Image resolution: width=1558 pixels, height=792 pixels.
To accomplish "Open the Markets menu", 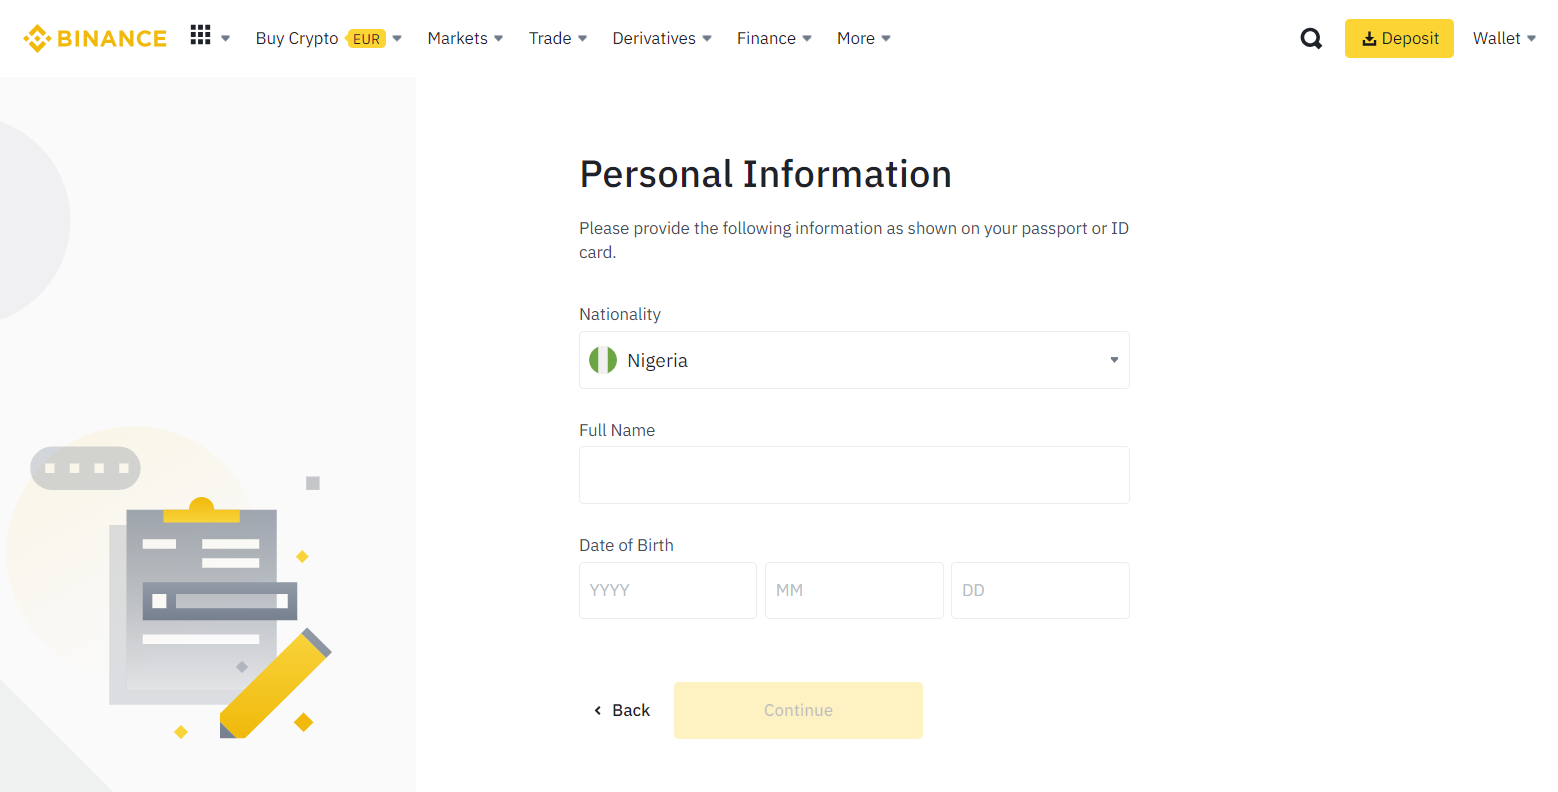I will (x=465, y=38).
